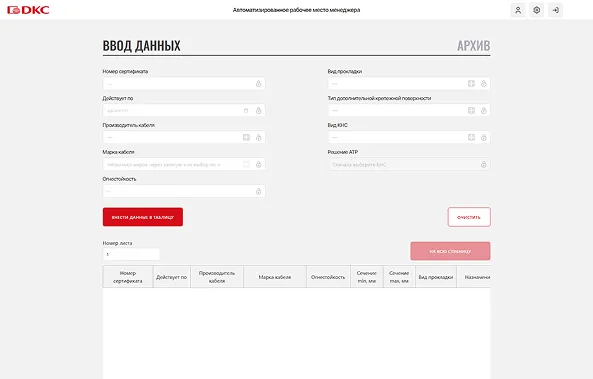593x379 pixels.
Task: Click Сечение min, мм column header
Action: [x=367, y=277]
